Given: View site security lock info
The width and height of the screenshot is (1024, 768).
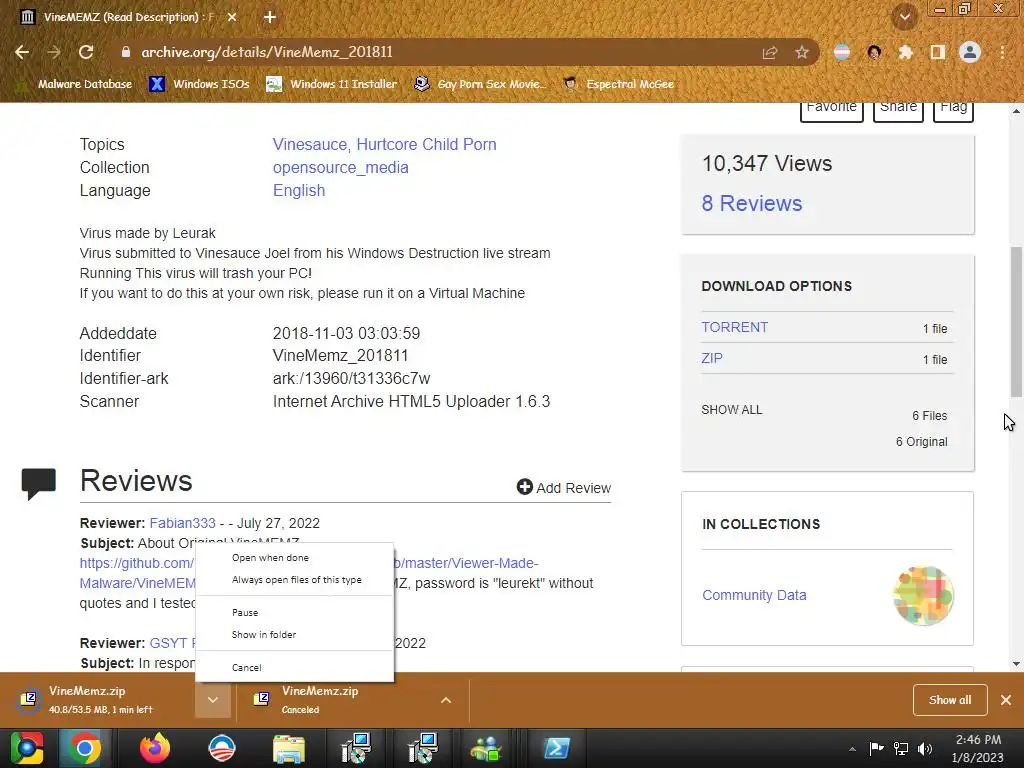Looking at the screenshot, I should [x=125, y=52].
